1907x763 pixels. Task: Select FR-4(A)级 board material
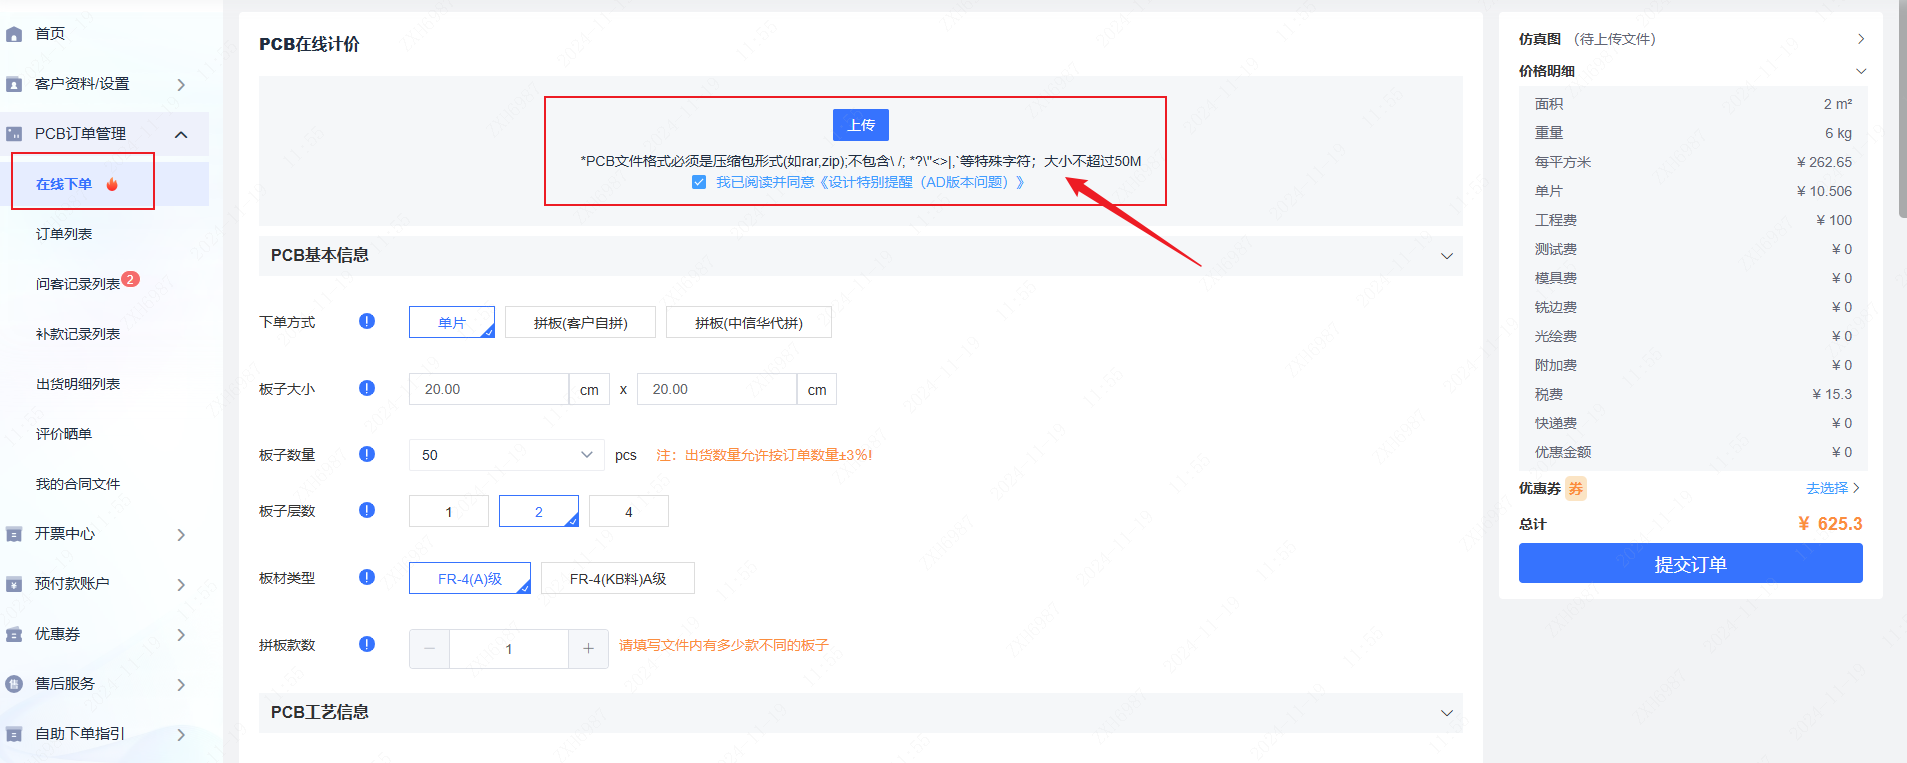click(x=470, y=578)
